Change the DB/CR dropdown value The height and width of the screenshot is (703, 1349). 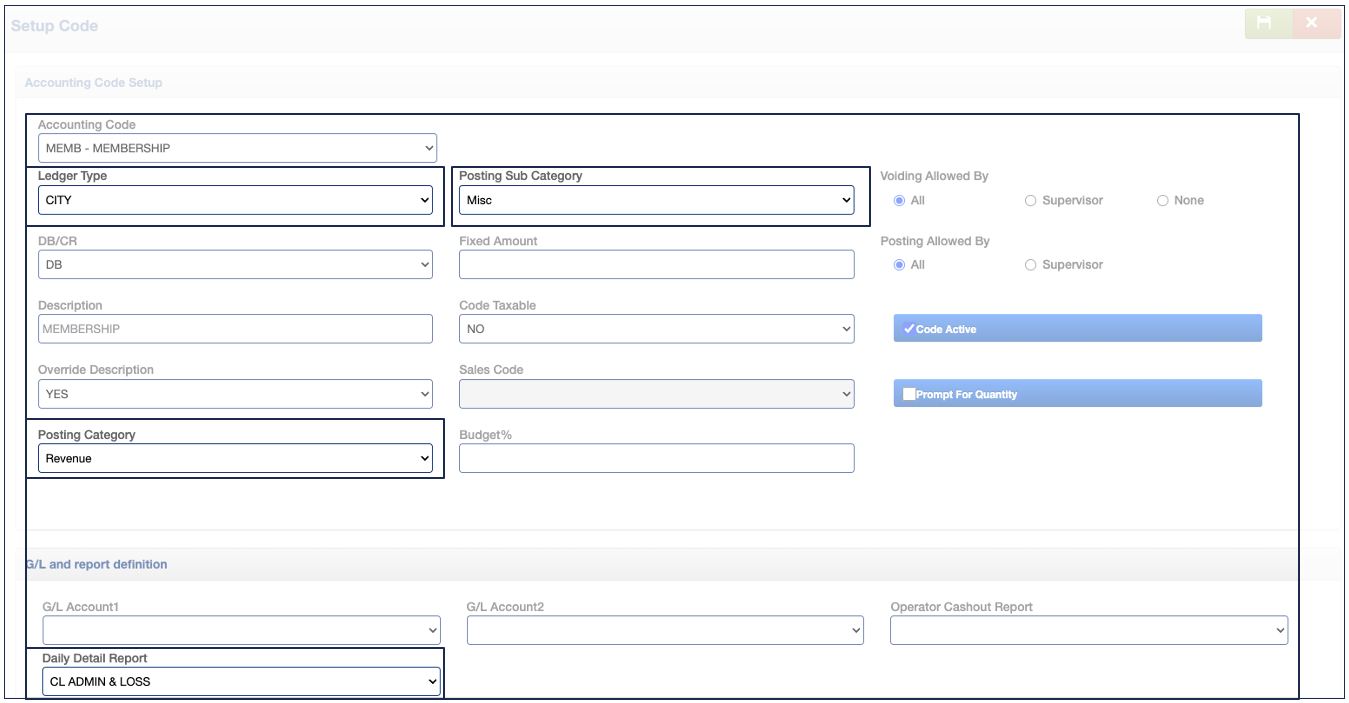235,265
